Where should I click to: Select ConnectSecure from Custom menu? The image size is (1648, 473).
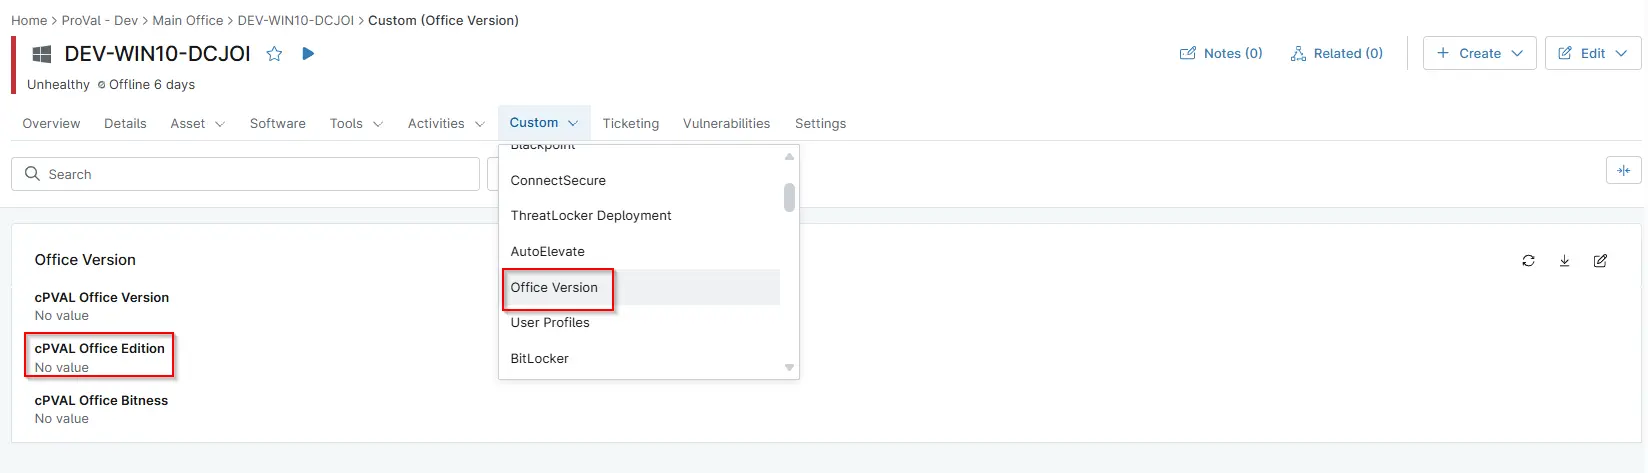click(640, 181)
